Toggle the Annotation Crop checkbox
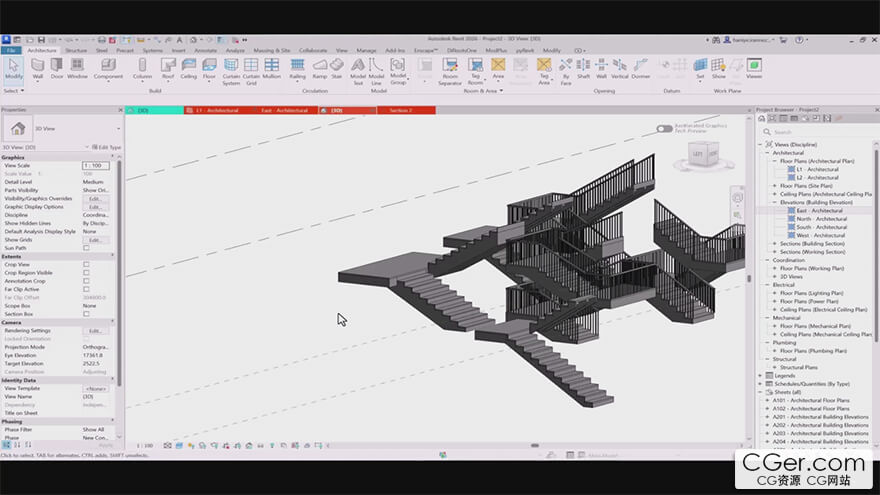This screenshot has height=495, width=880. pyautogui.click(x=86, y=281)
